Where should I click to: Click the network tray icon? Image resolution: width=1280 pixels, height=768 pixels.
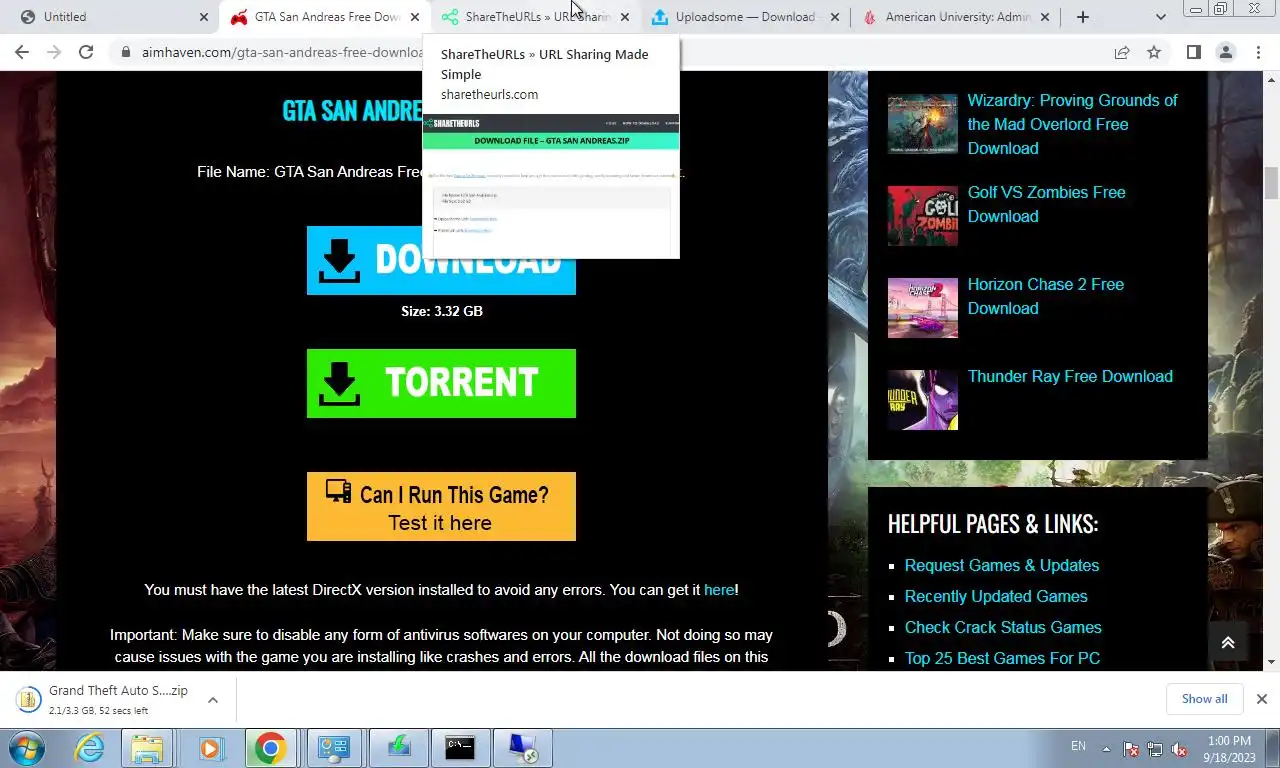tap(1155, 748)
